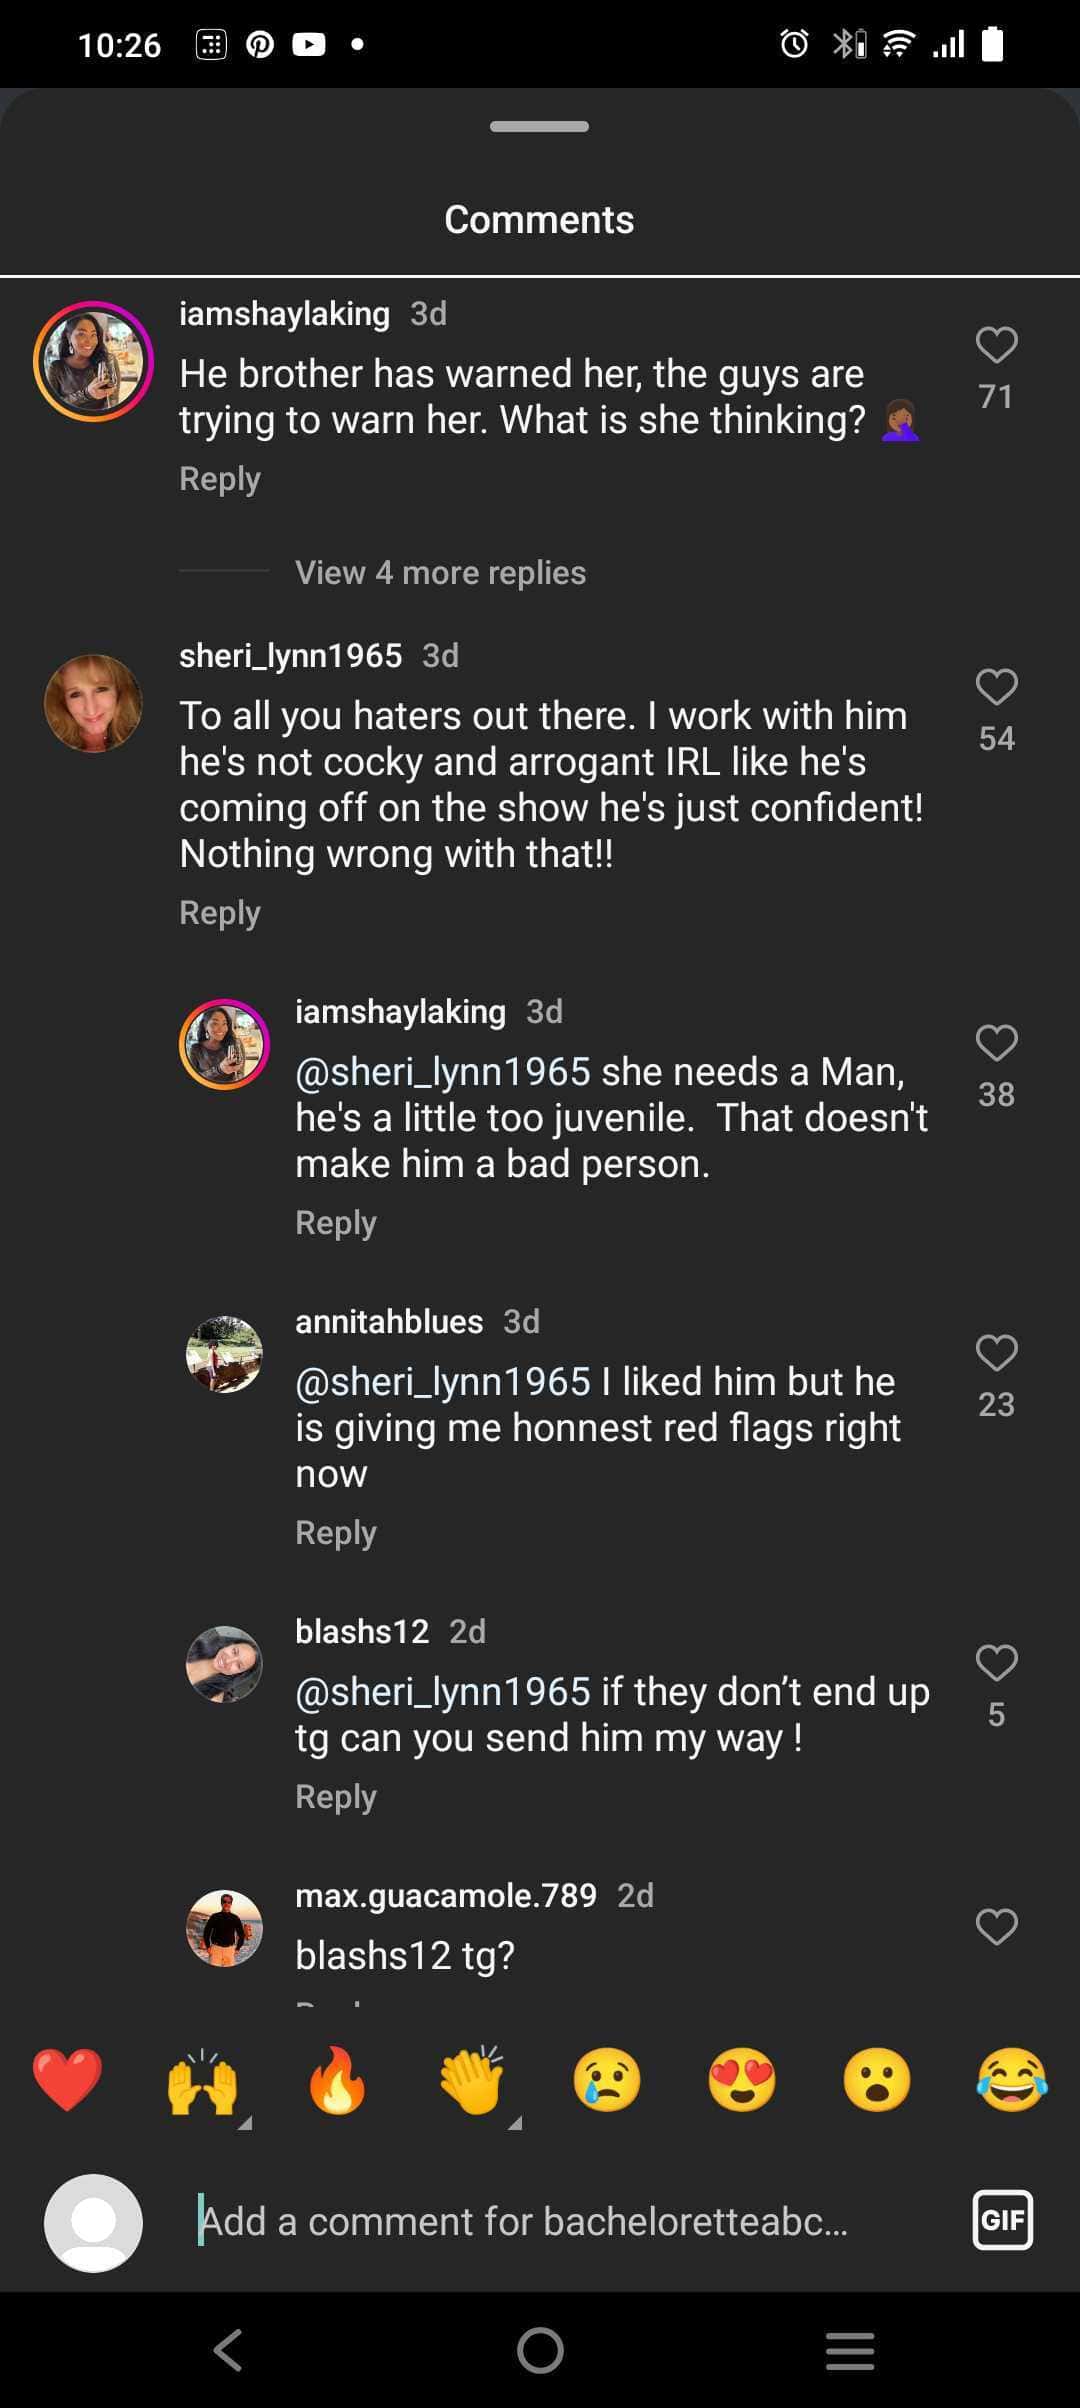
Task: Choose the heart-eyes emoji
Action: [x=742, y=2081]
